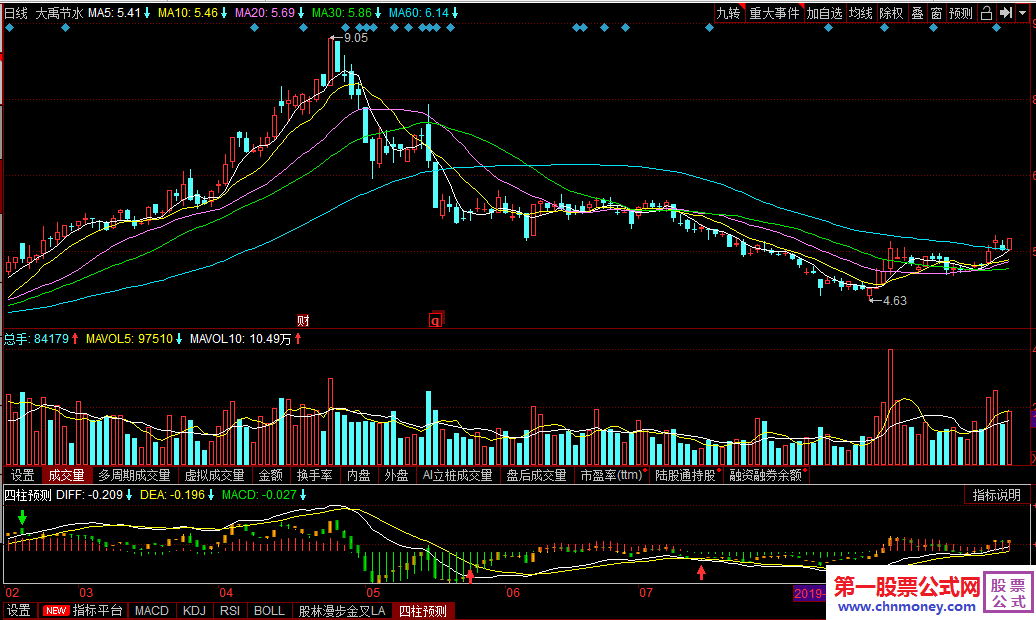
Task: Open 设置 in the volume tab row
Action: [x=22, y=475]
